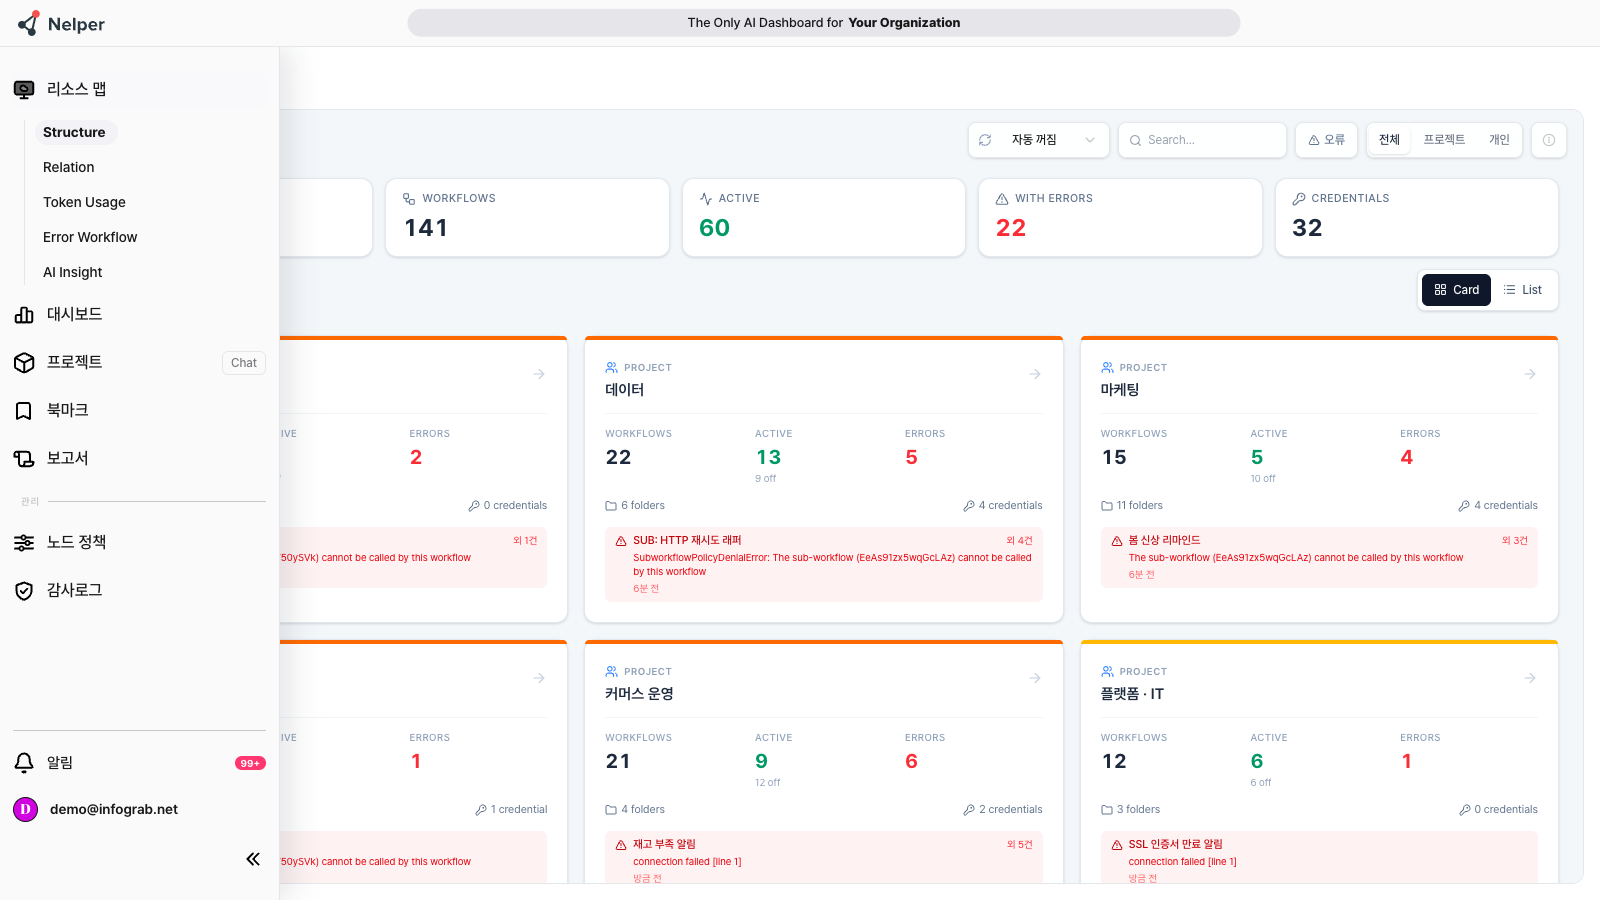Open the 데이터 project arrow
The image size is (1600, 900).
coord(1035,374)
